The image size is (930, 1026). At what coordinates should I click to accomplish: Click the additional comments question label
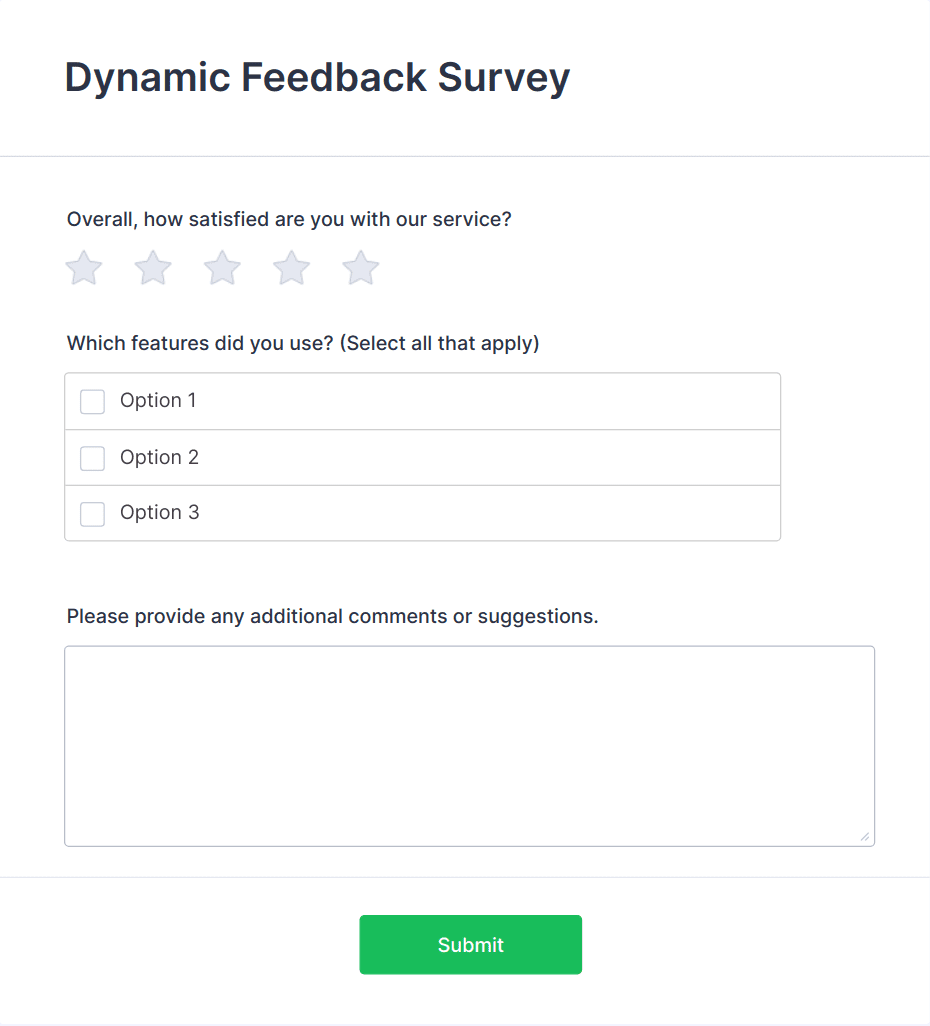(x=332, y=616)
